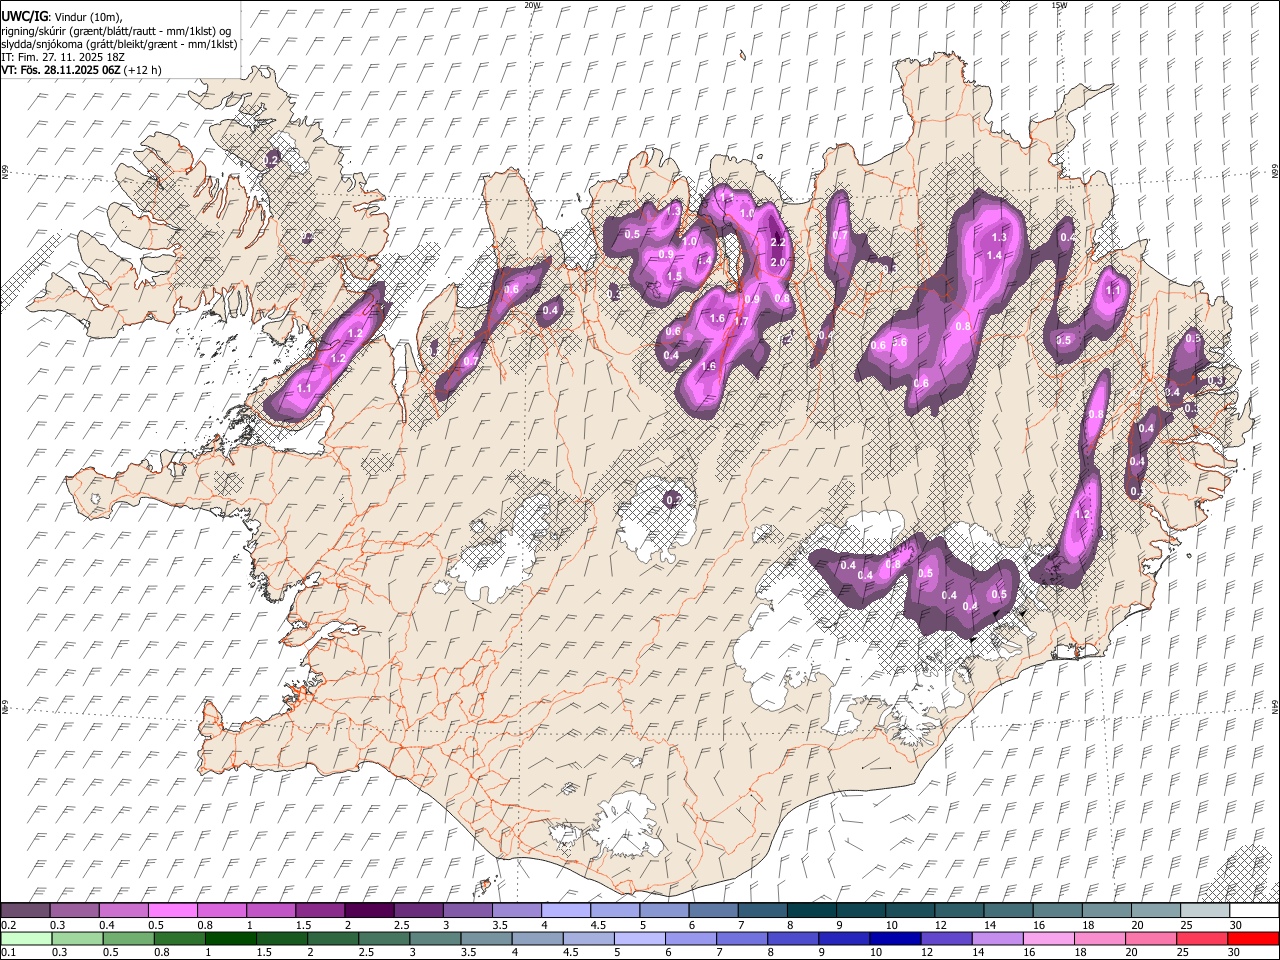1280x960 pixels.
Task: Click top legend pale grey swatch between 25 and 30
Action: point(1206,911)
